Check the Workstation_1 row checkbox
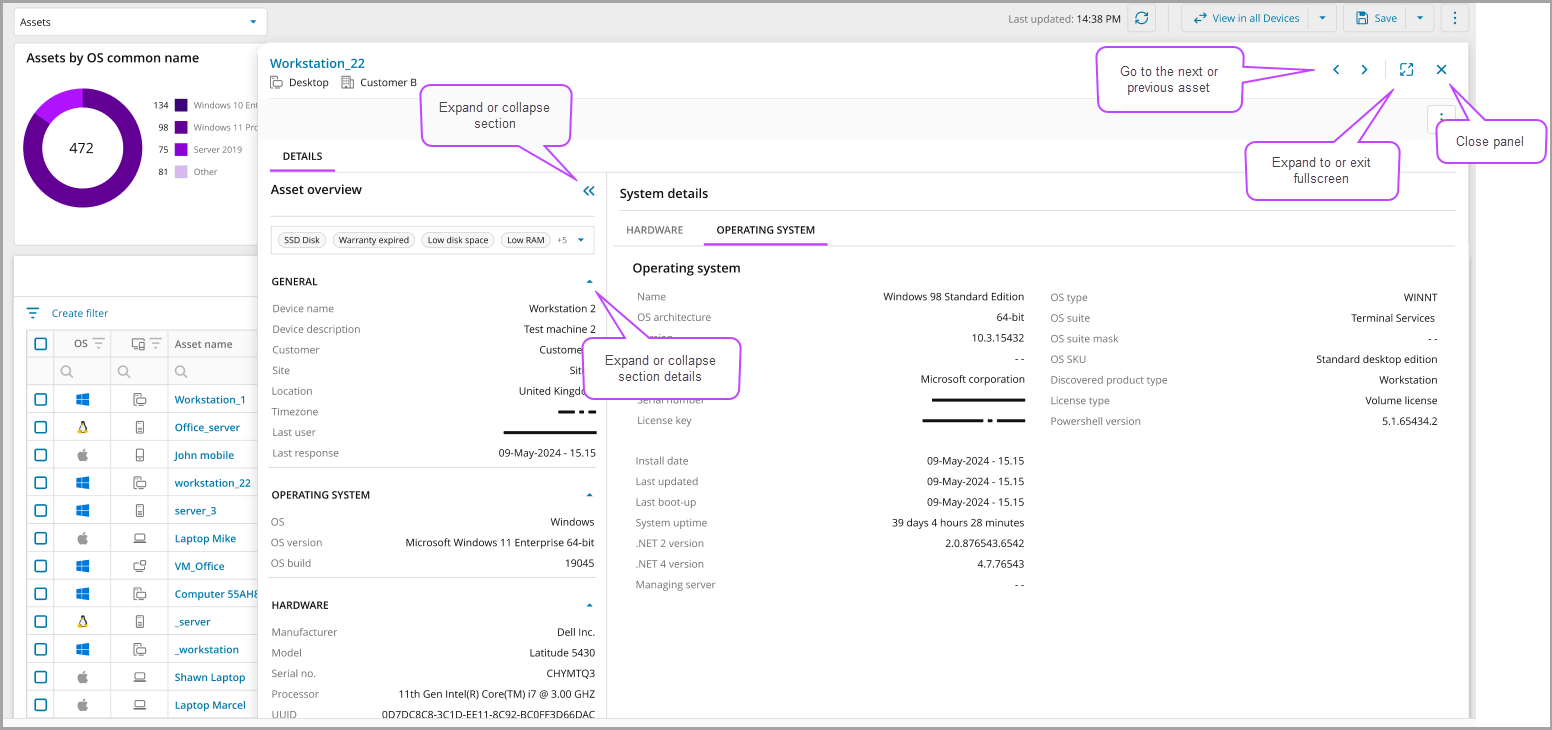1552x730 pixels. coord(40,399)
